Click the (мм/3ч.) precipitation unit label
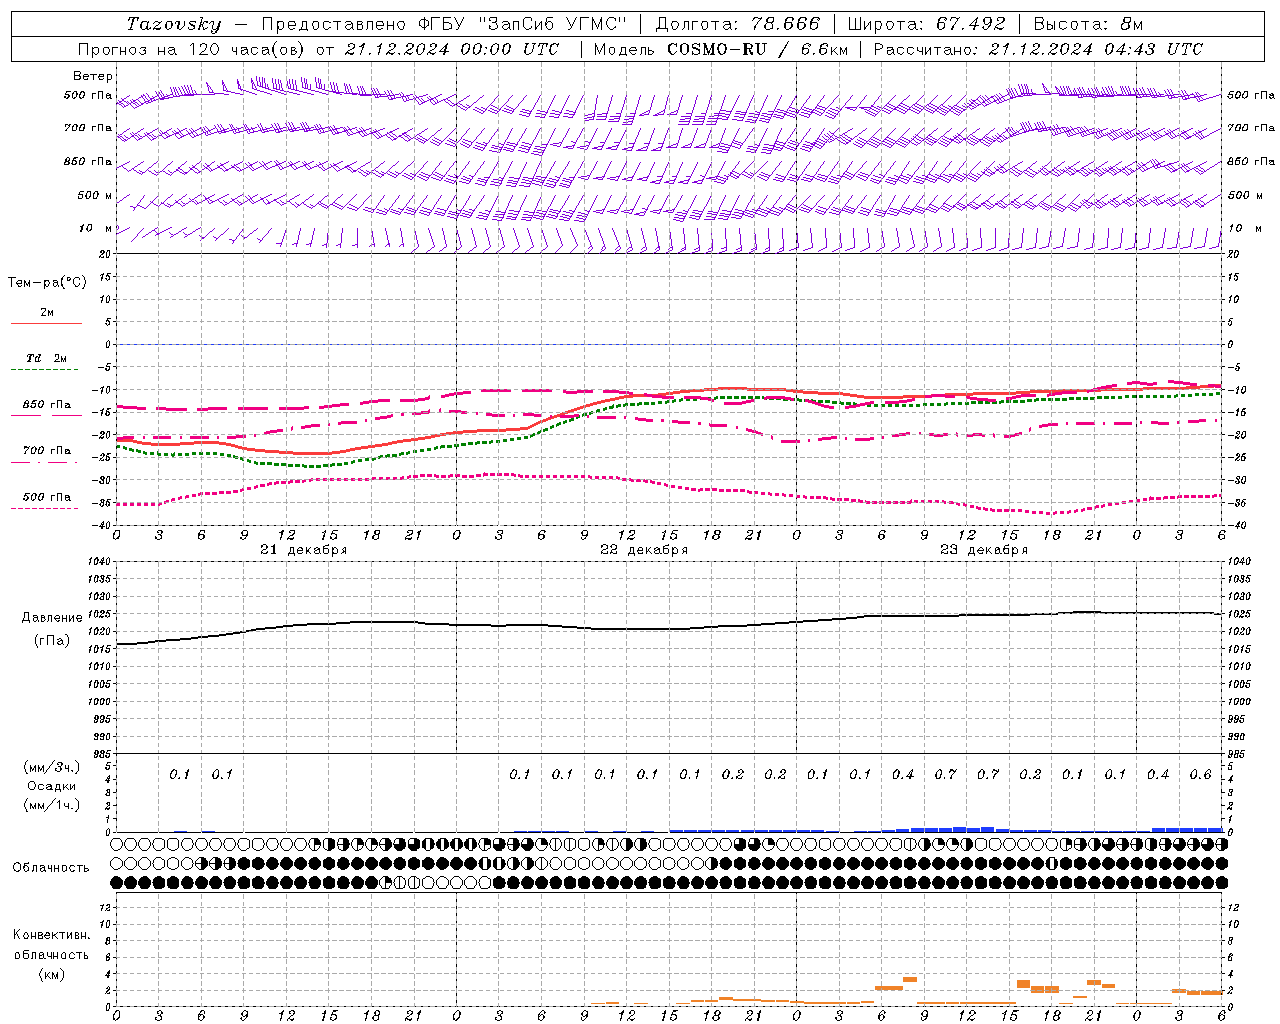The width and height of the screenshot is (1280, 1024). [x=52, y=767]
